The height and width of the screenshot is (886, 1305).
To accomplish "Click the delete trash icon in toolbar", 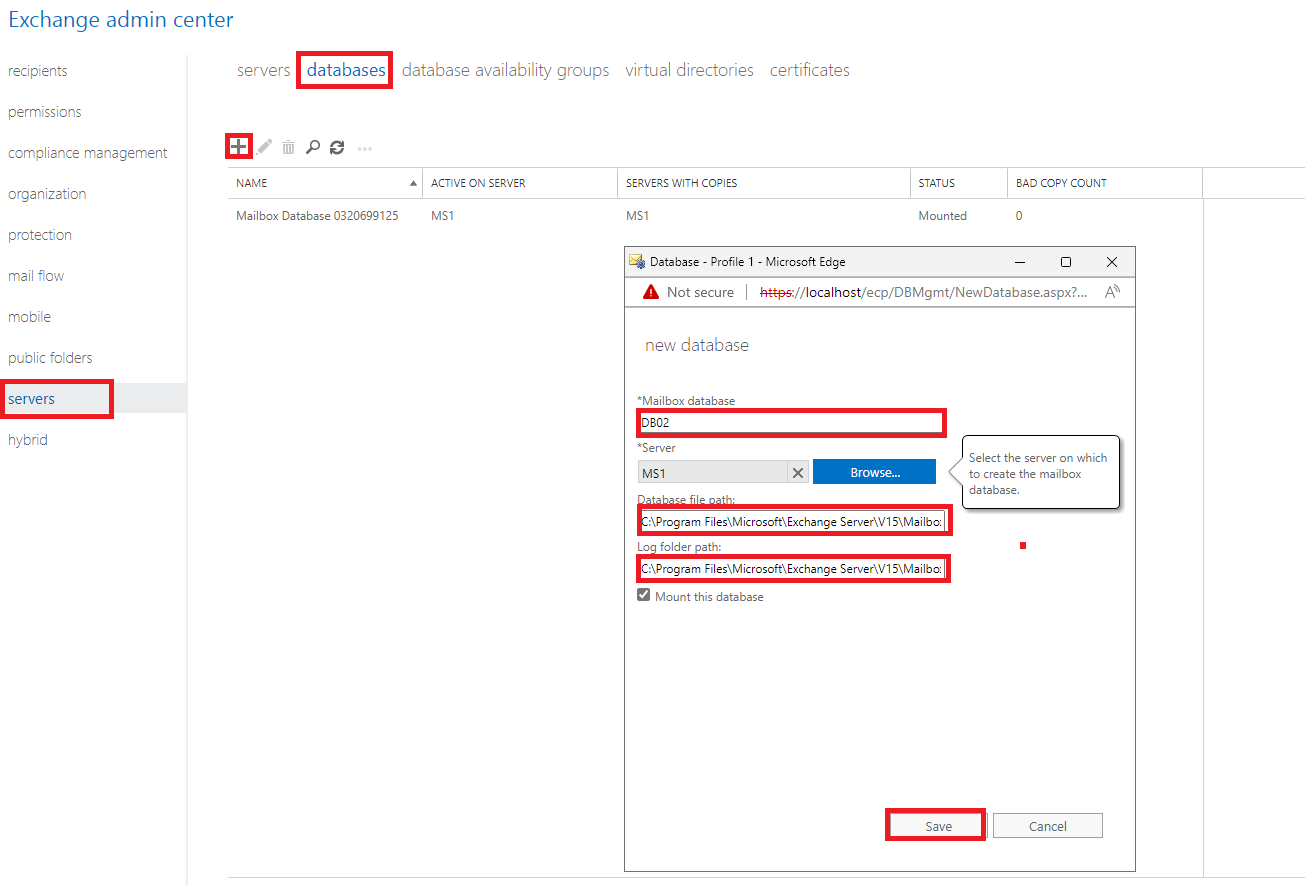I will pos(288,147).
